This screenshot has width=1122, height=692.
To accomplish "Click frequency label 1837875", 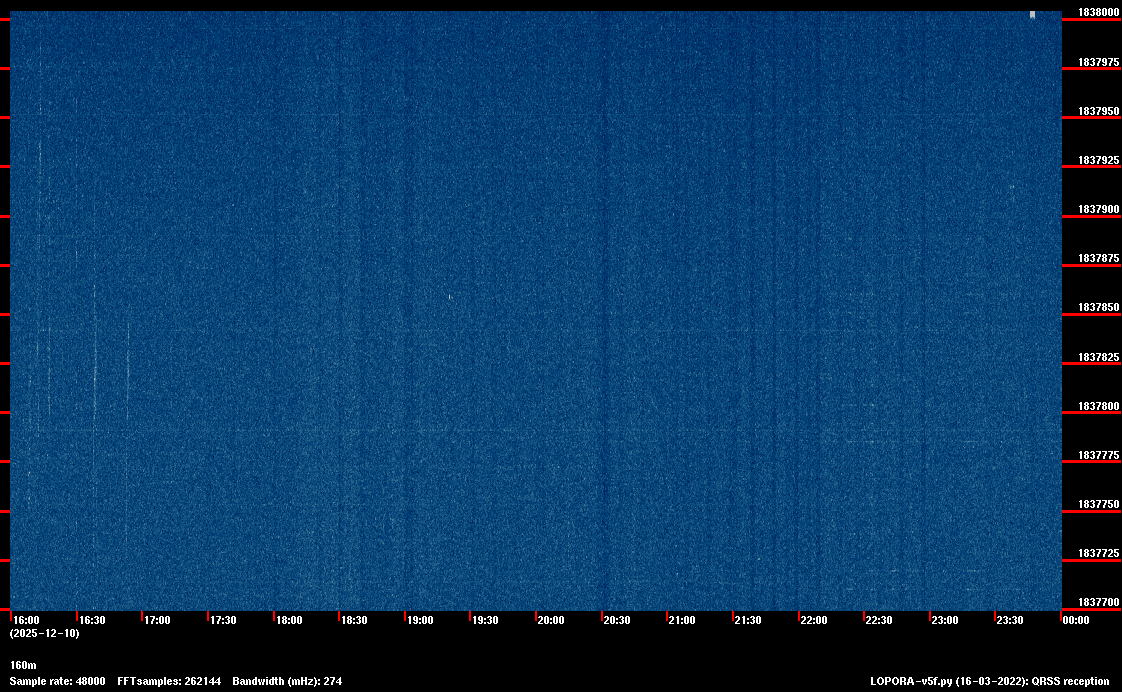I will pyautogui.click(x=1098, y=258).
